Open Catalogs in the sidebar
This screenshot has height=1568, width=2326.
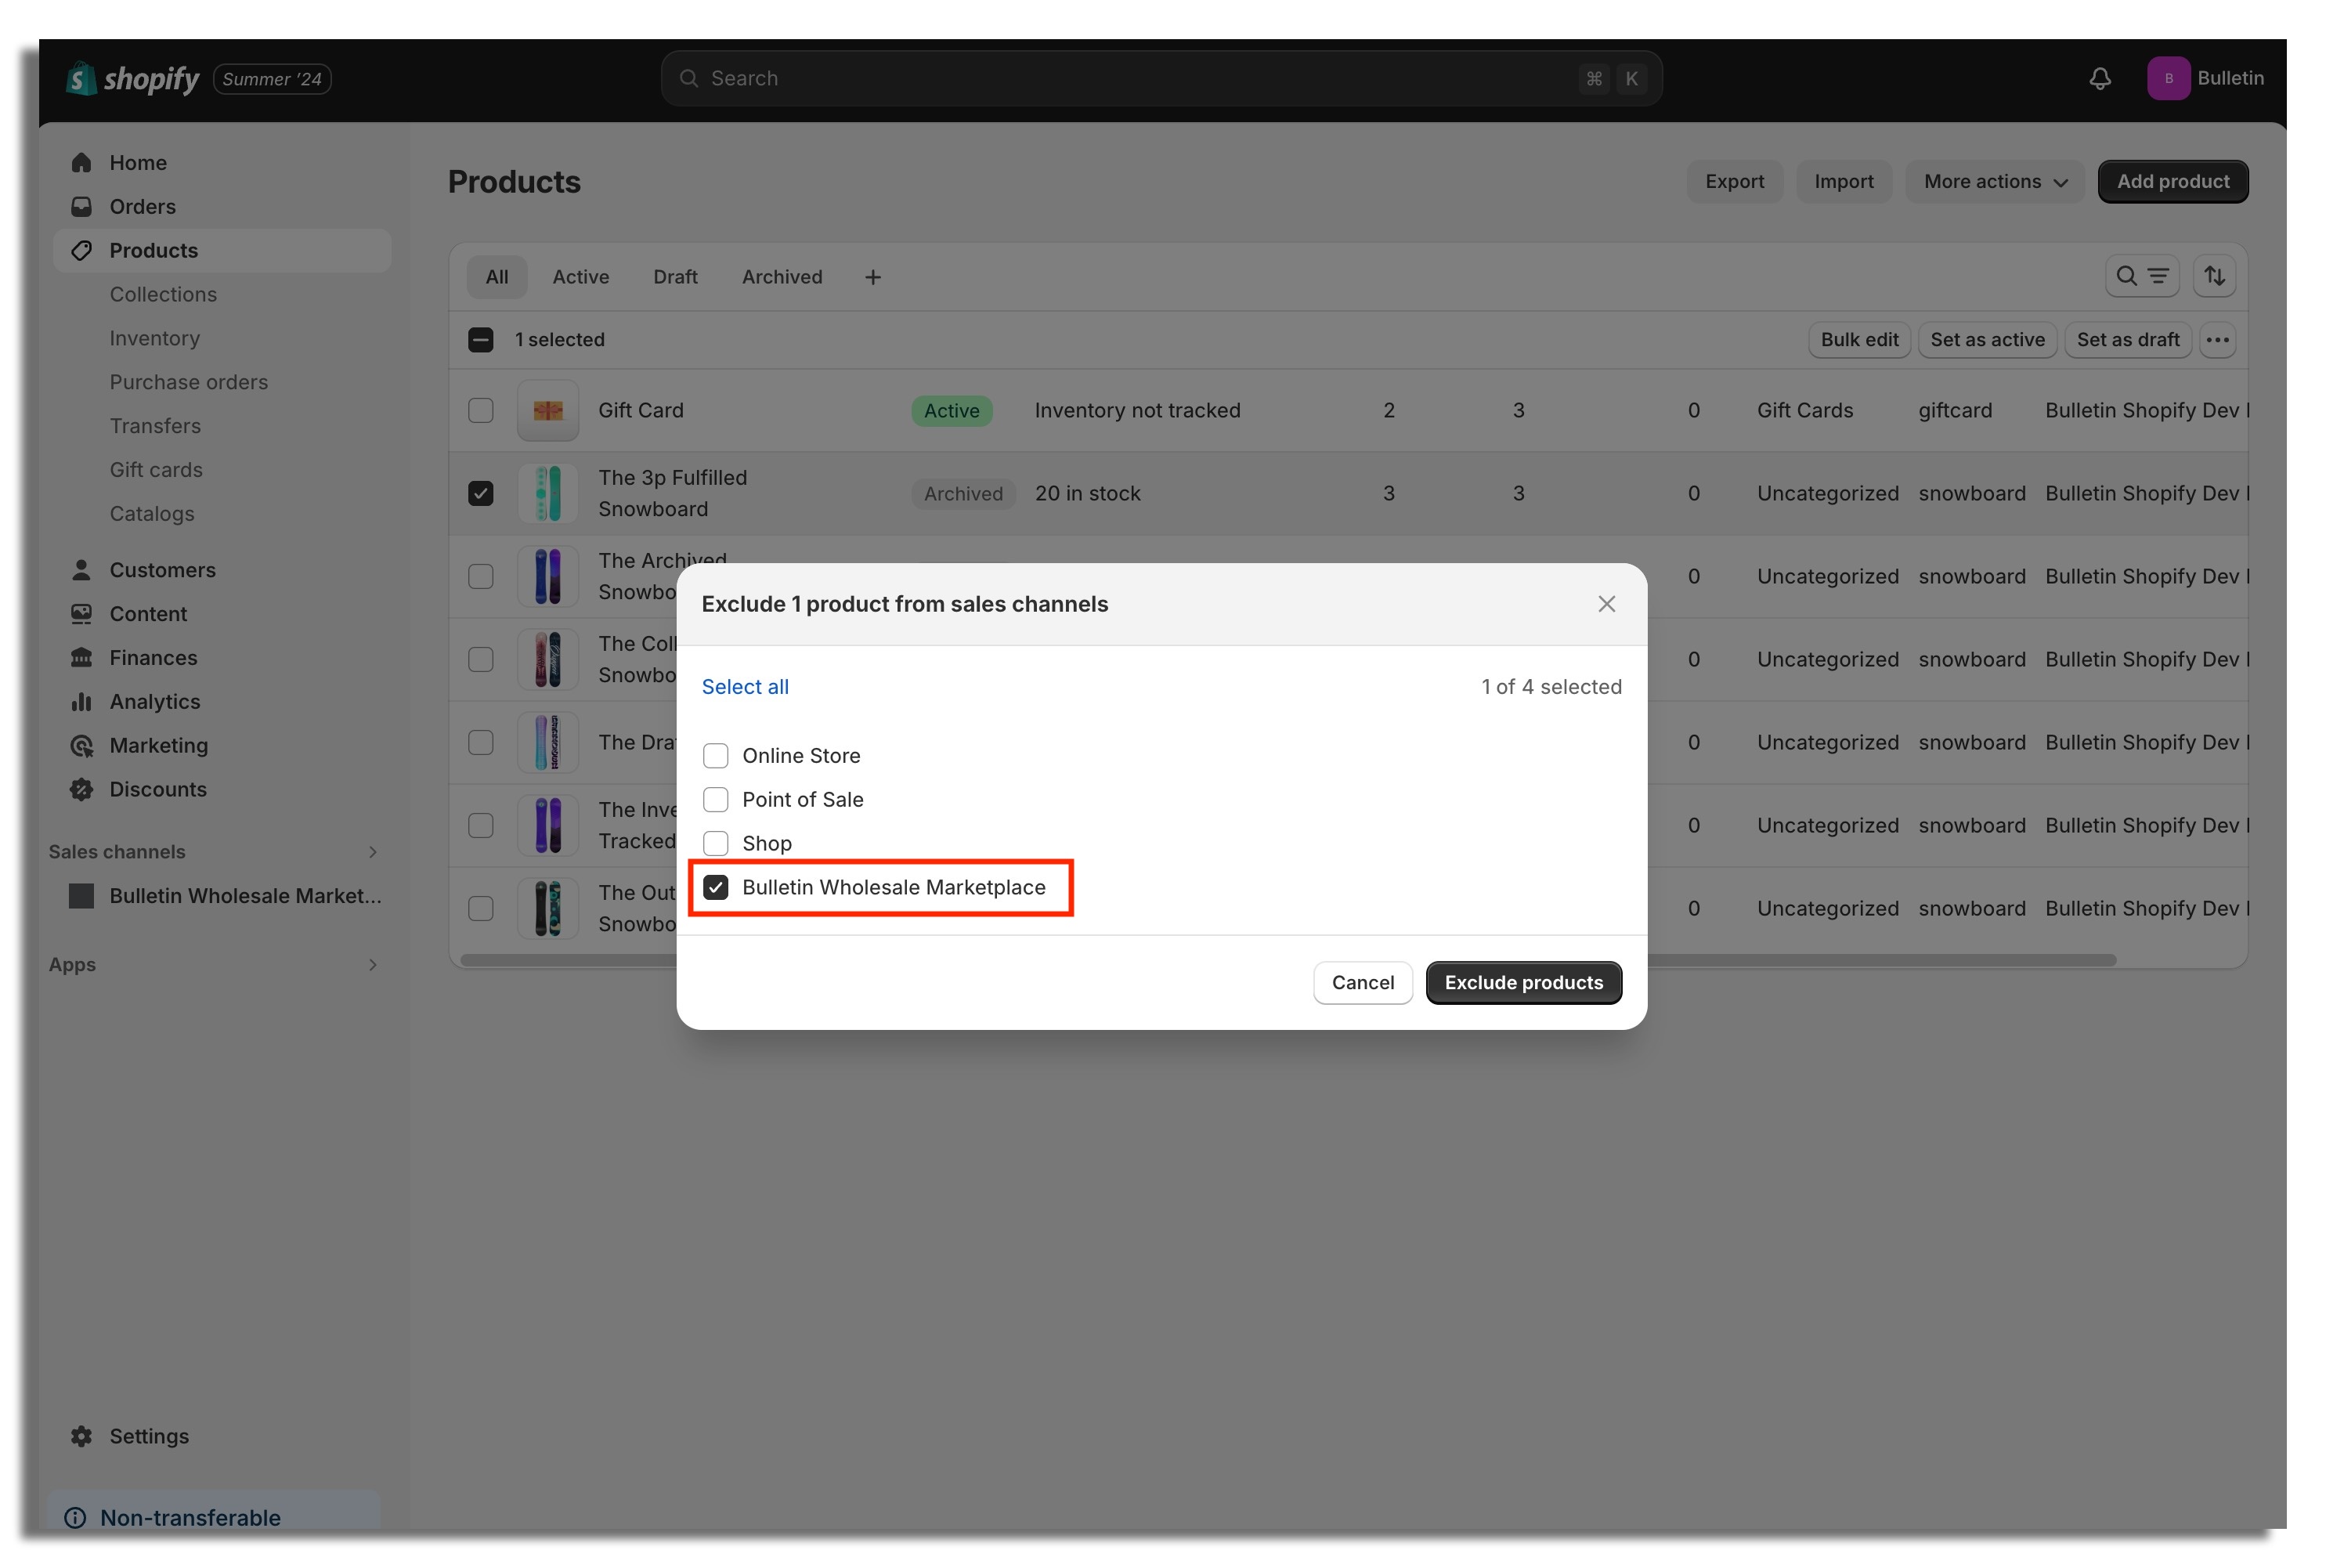pos(152,514)
